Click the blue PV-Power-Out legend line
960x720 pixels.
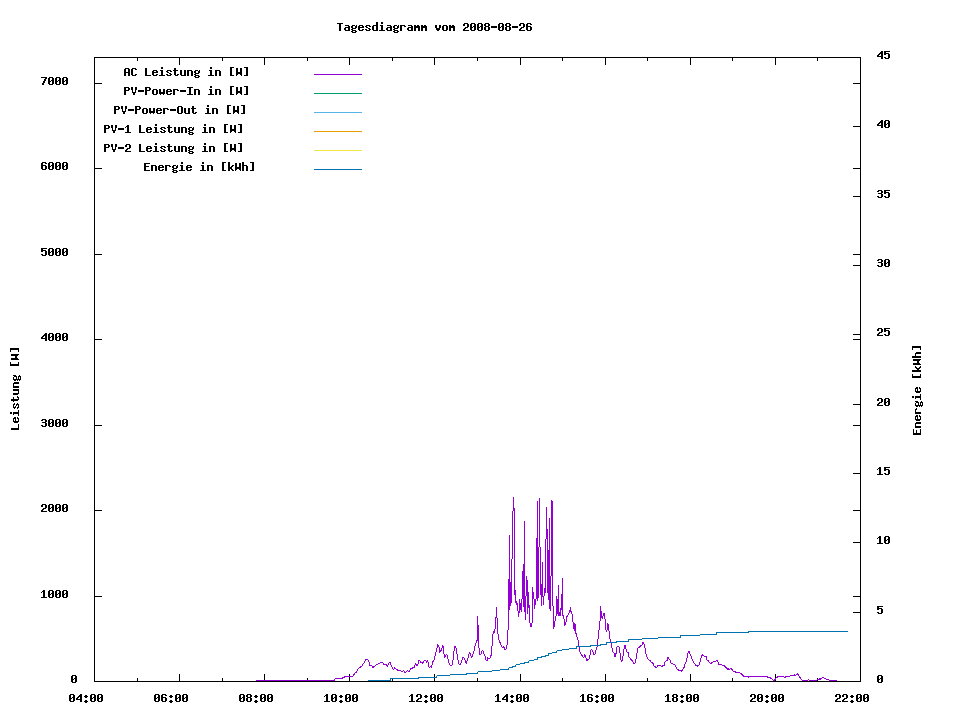pyautogui.click(x=337, y=112)
